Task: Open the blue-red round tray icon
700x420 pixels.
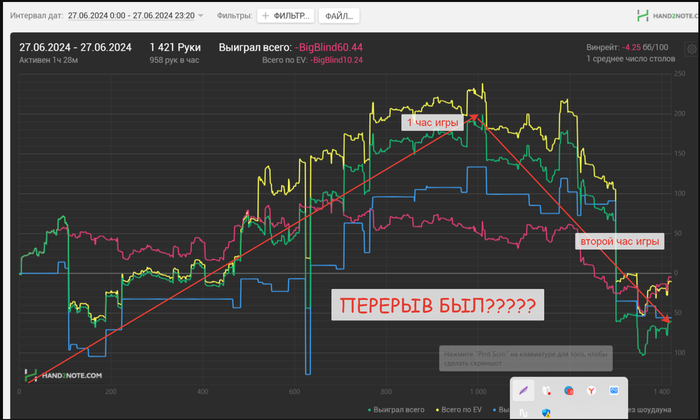Action: pyautogui.click(x=569, y=391)
